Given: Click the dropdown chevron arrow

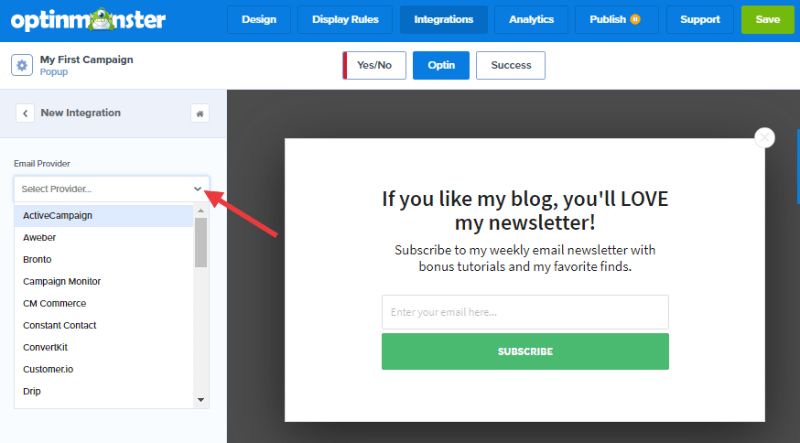Looking at the screenshot, I should [198, 189].
